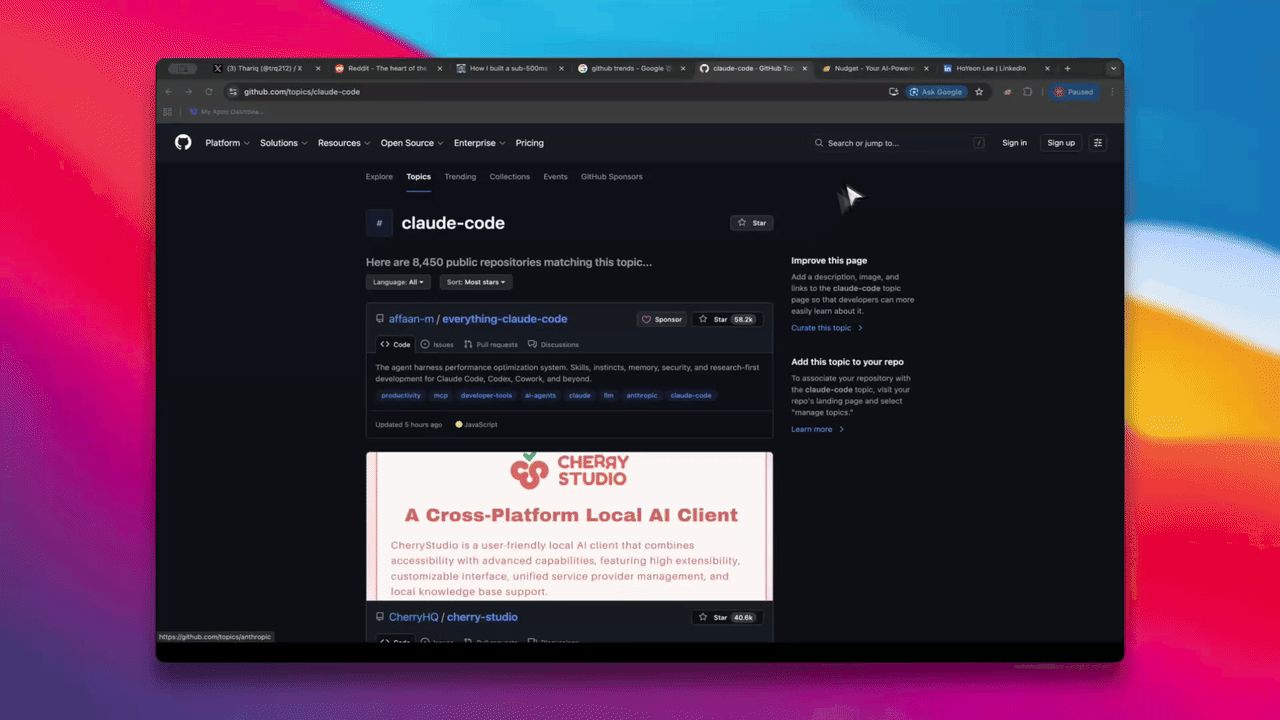Open the Chrome extensions puzzle icon
This screenshot has width=1280, height=720.
1027,92
